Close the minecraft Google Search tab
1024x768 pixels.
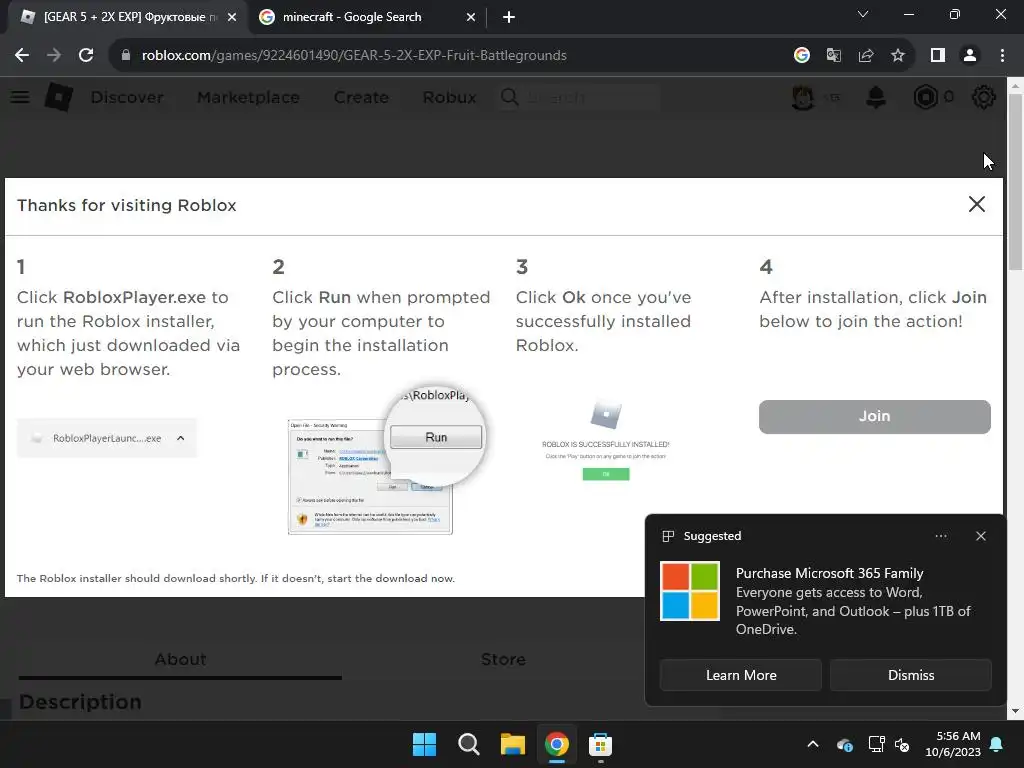[x=470, y=17]
